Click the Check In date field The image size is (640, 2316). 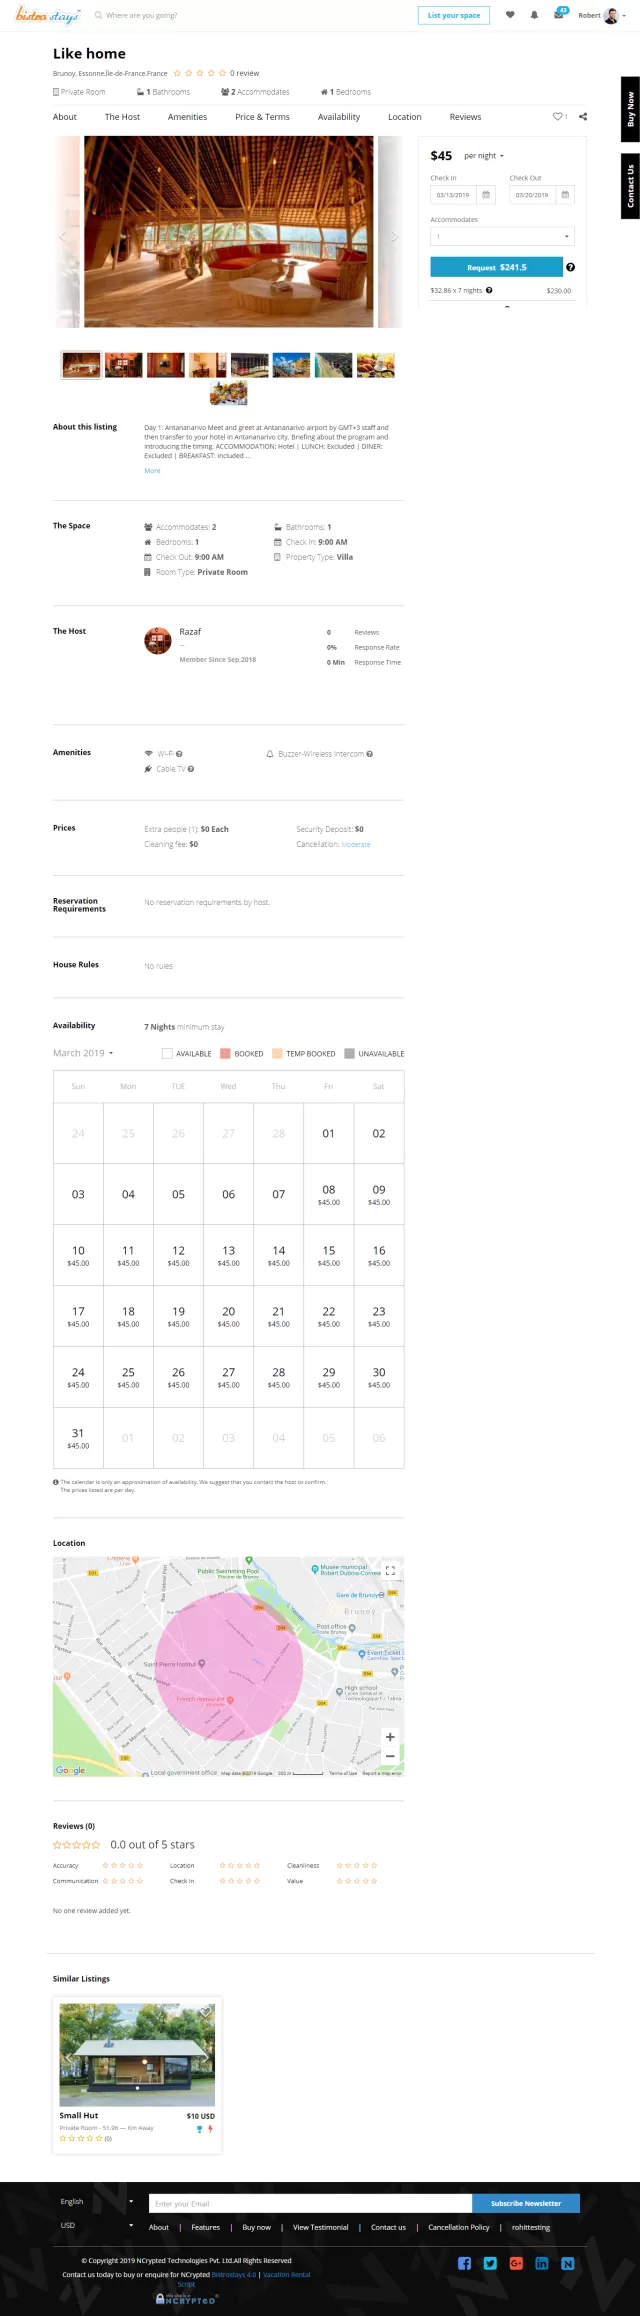(455, 195)
